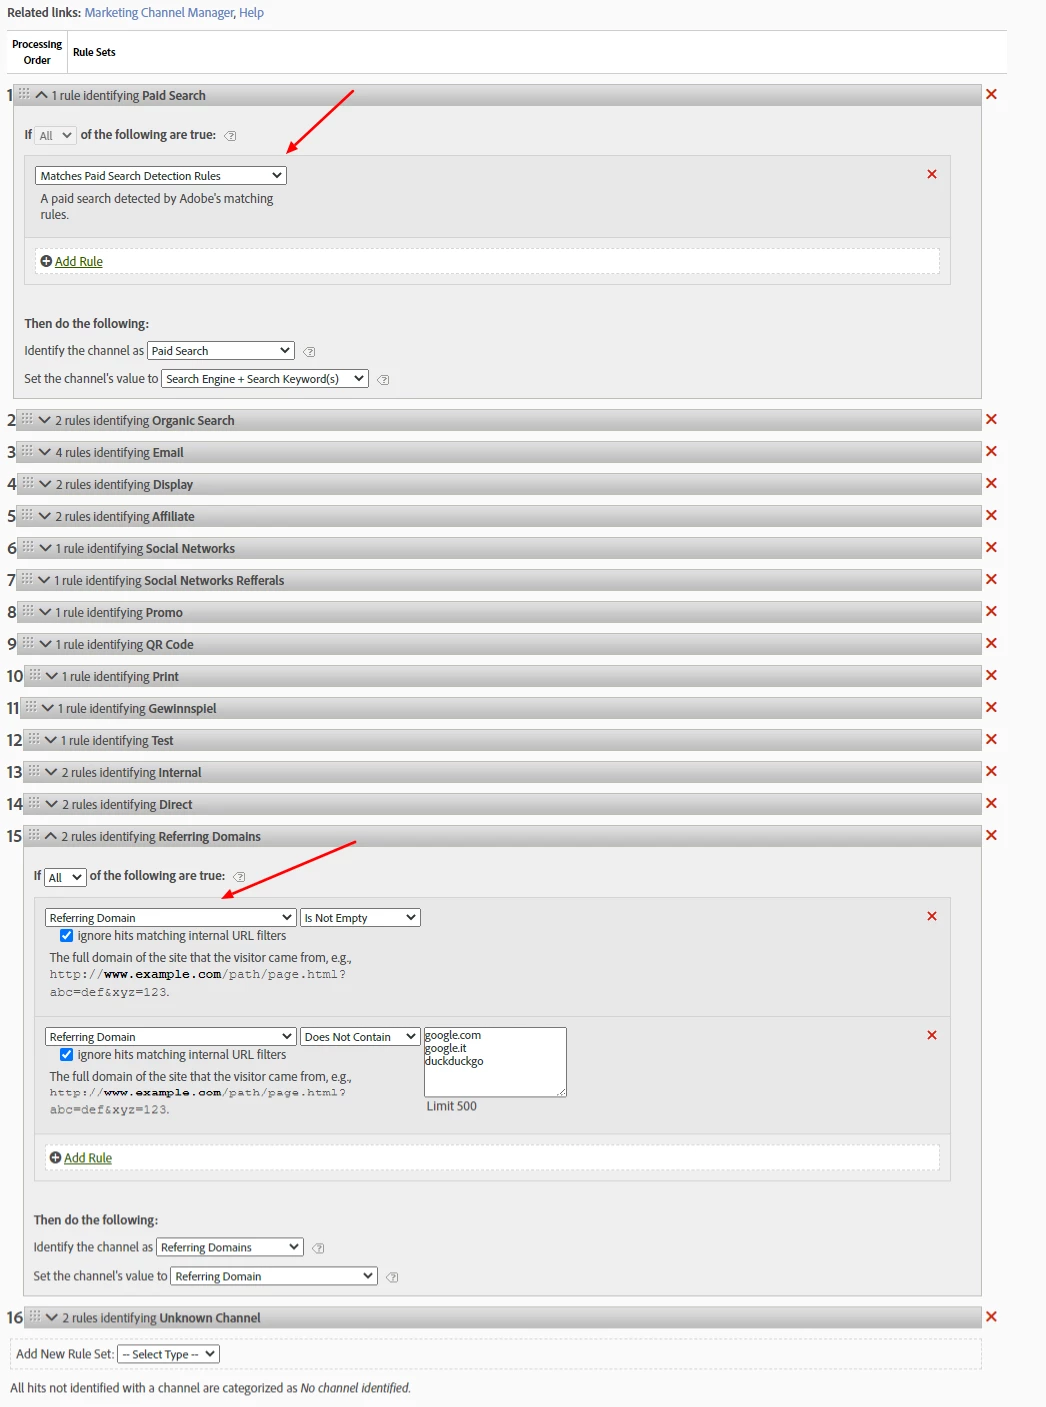Viewport: 1046px width, 1407px height.
Task: Open first Referring Domain criteria dropdown
Action: [x=170, y=917]
